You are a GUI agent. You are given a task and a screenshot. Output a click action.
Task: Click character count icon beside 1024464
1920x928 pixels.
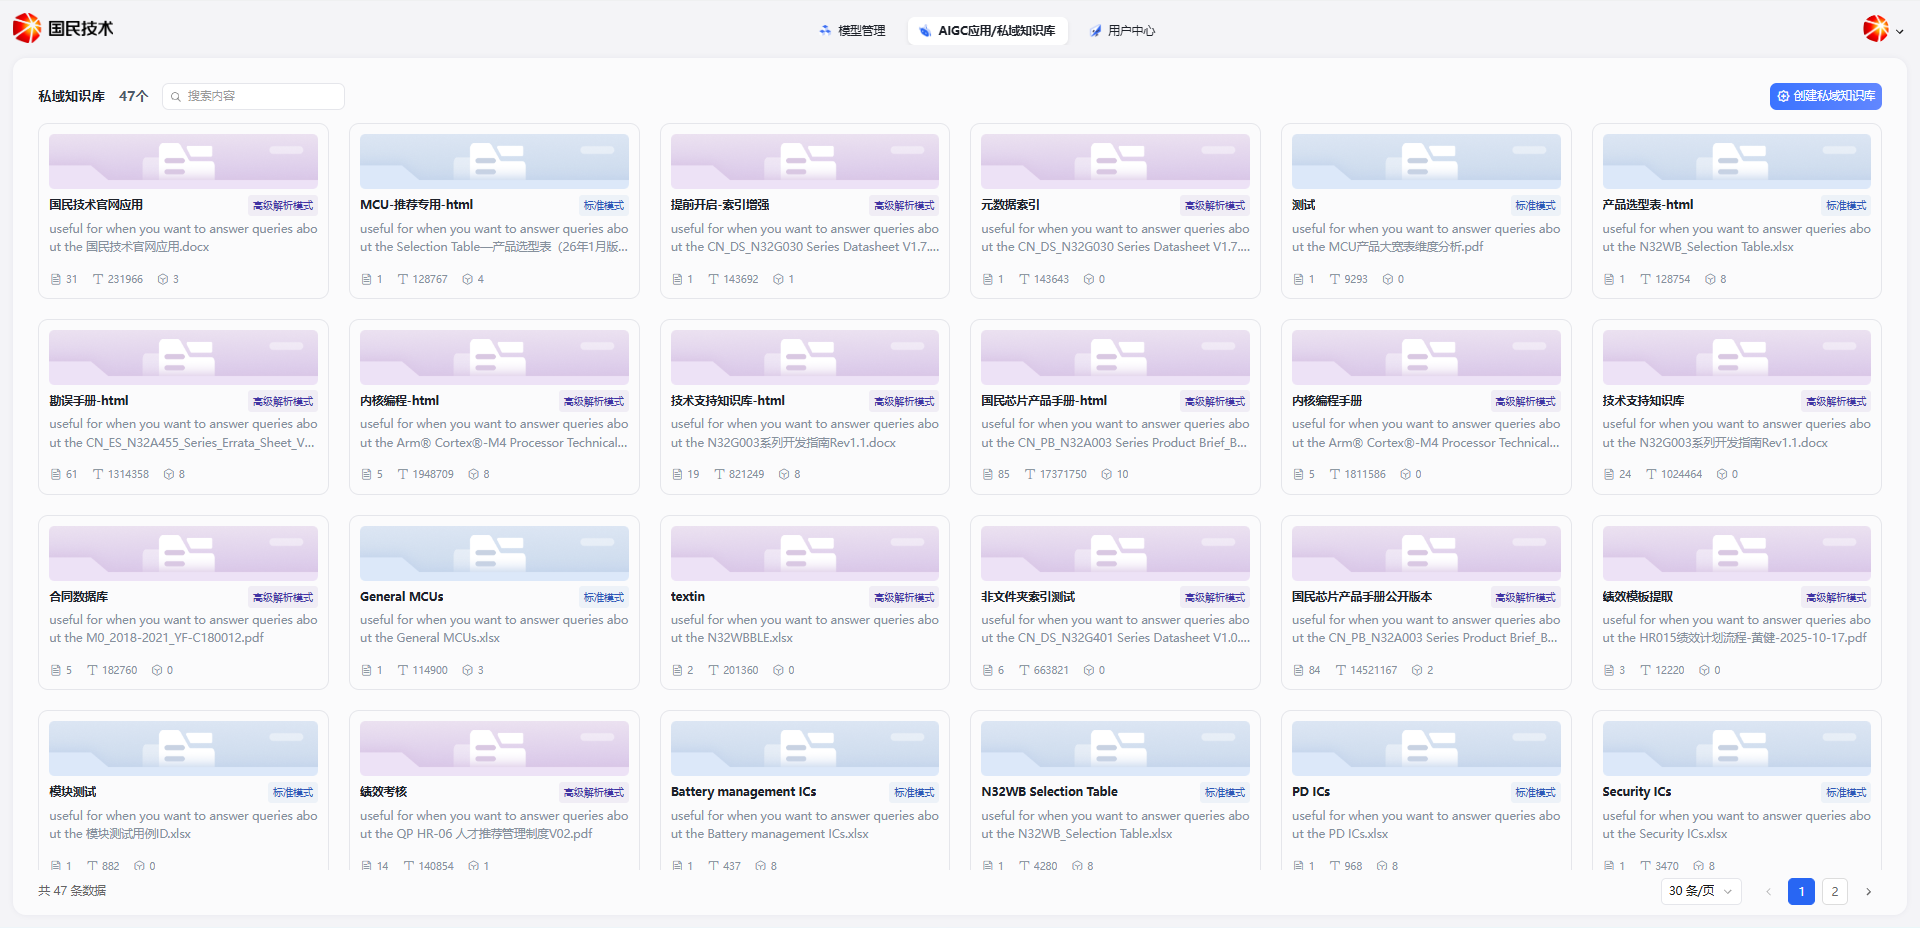pos(1651,474)
